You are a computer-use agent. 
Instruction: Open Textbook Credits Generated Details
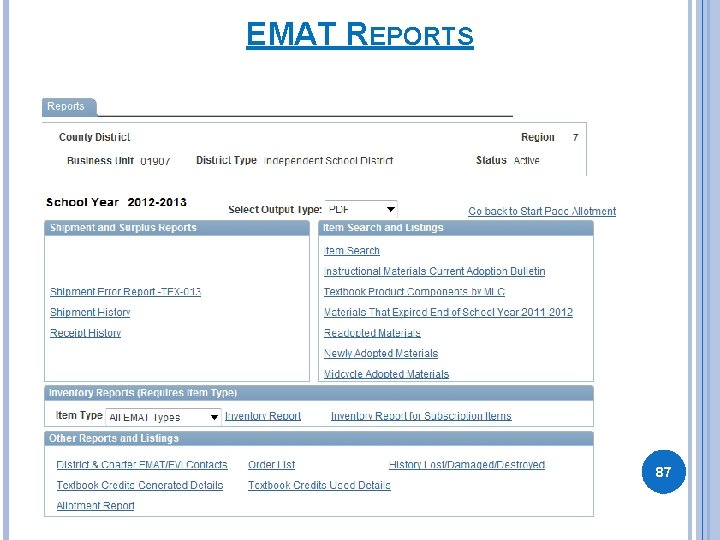tap(140, 485)
